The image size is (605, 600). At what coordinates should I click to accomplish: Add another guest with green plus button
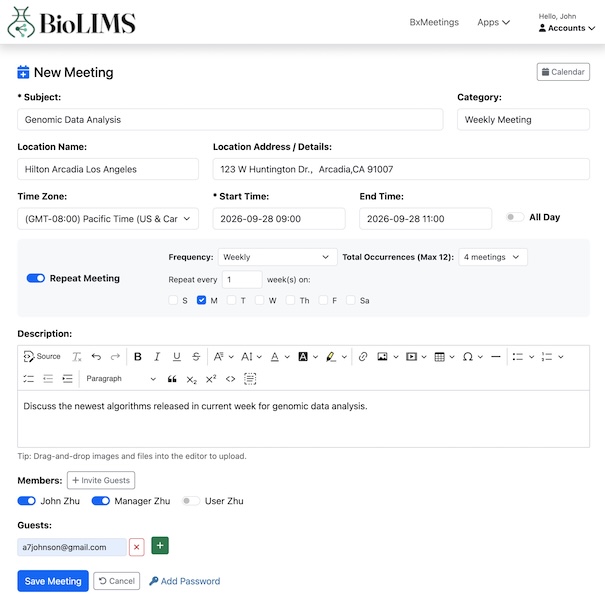(x=160, y=546)
